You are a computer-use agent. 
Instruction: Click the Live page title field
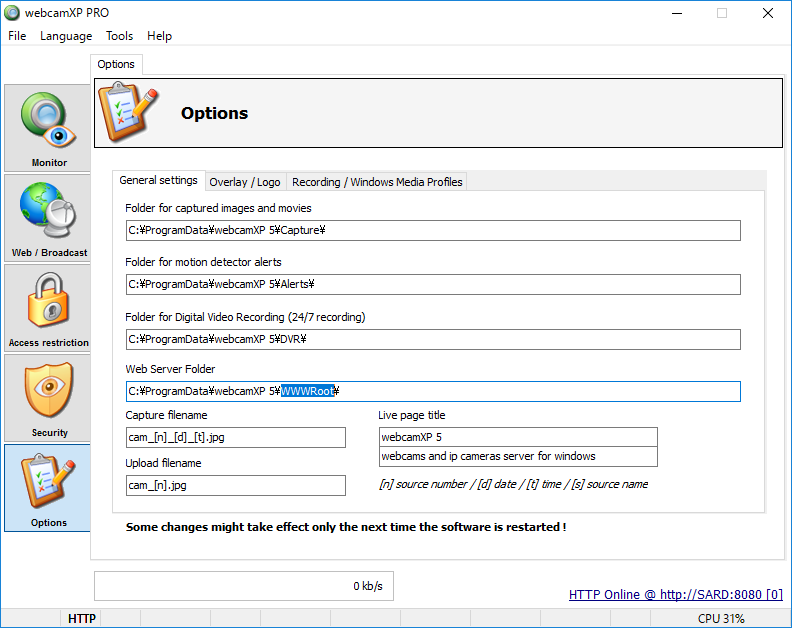pos(518,437)
